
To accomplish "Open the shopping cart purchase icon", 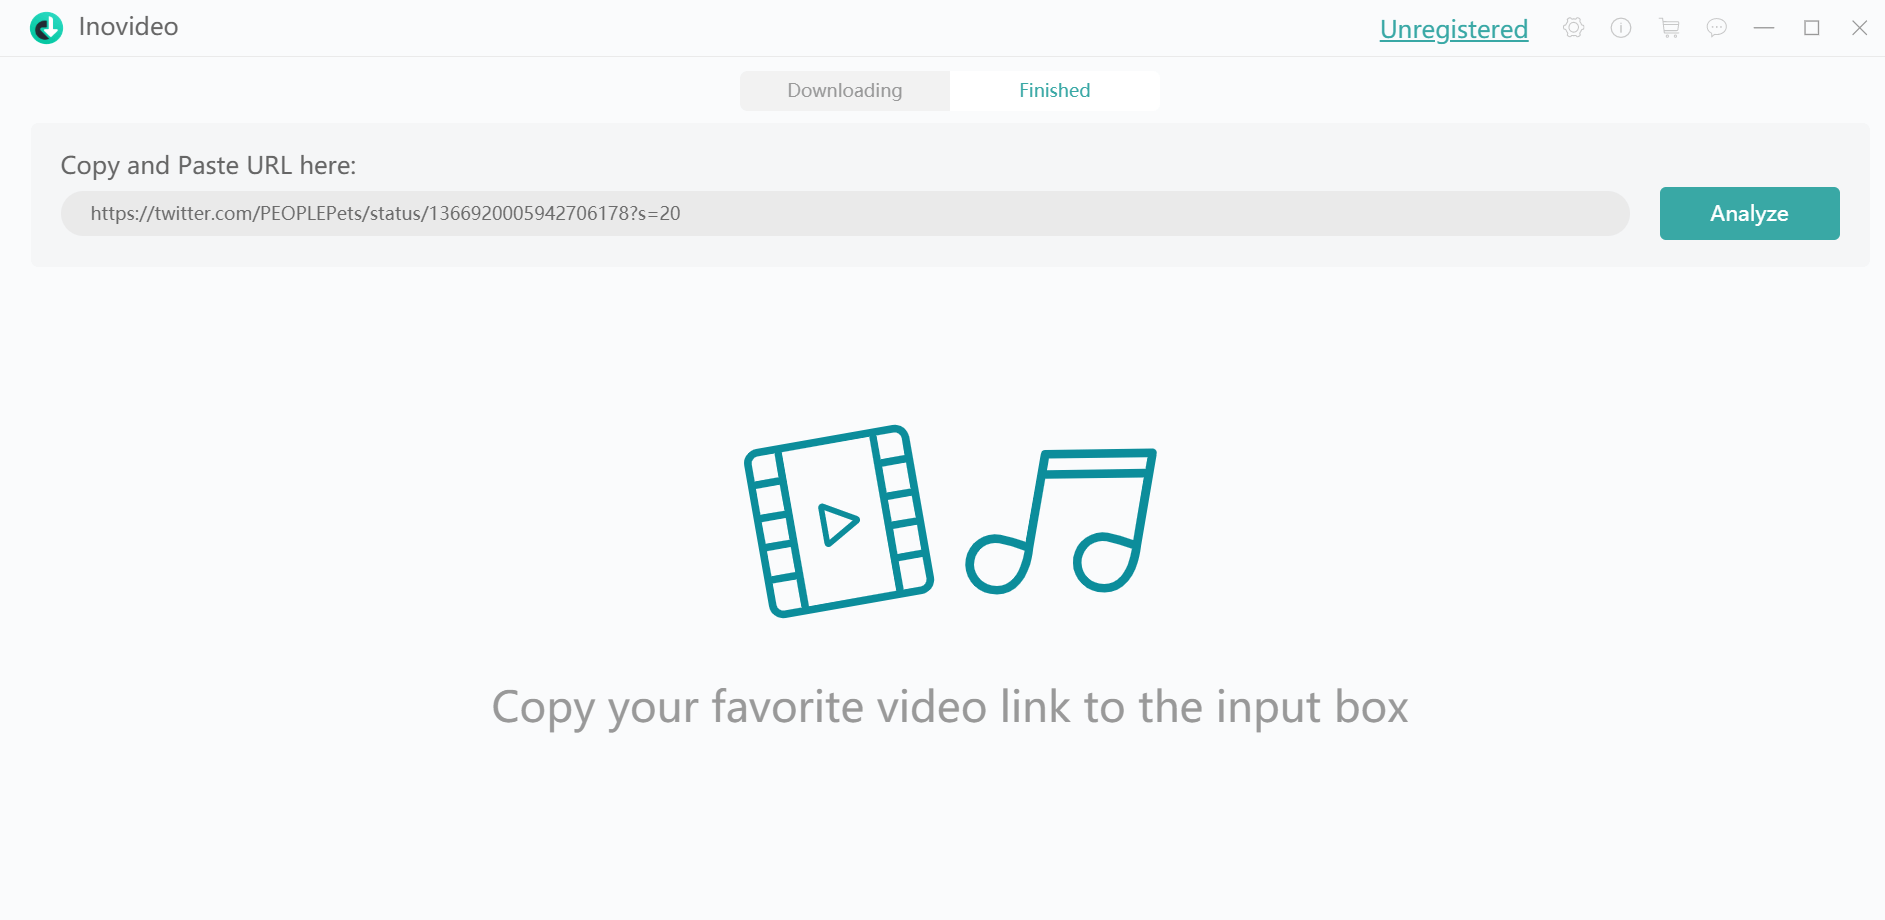I will [1669, 28].
